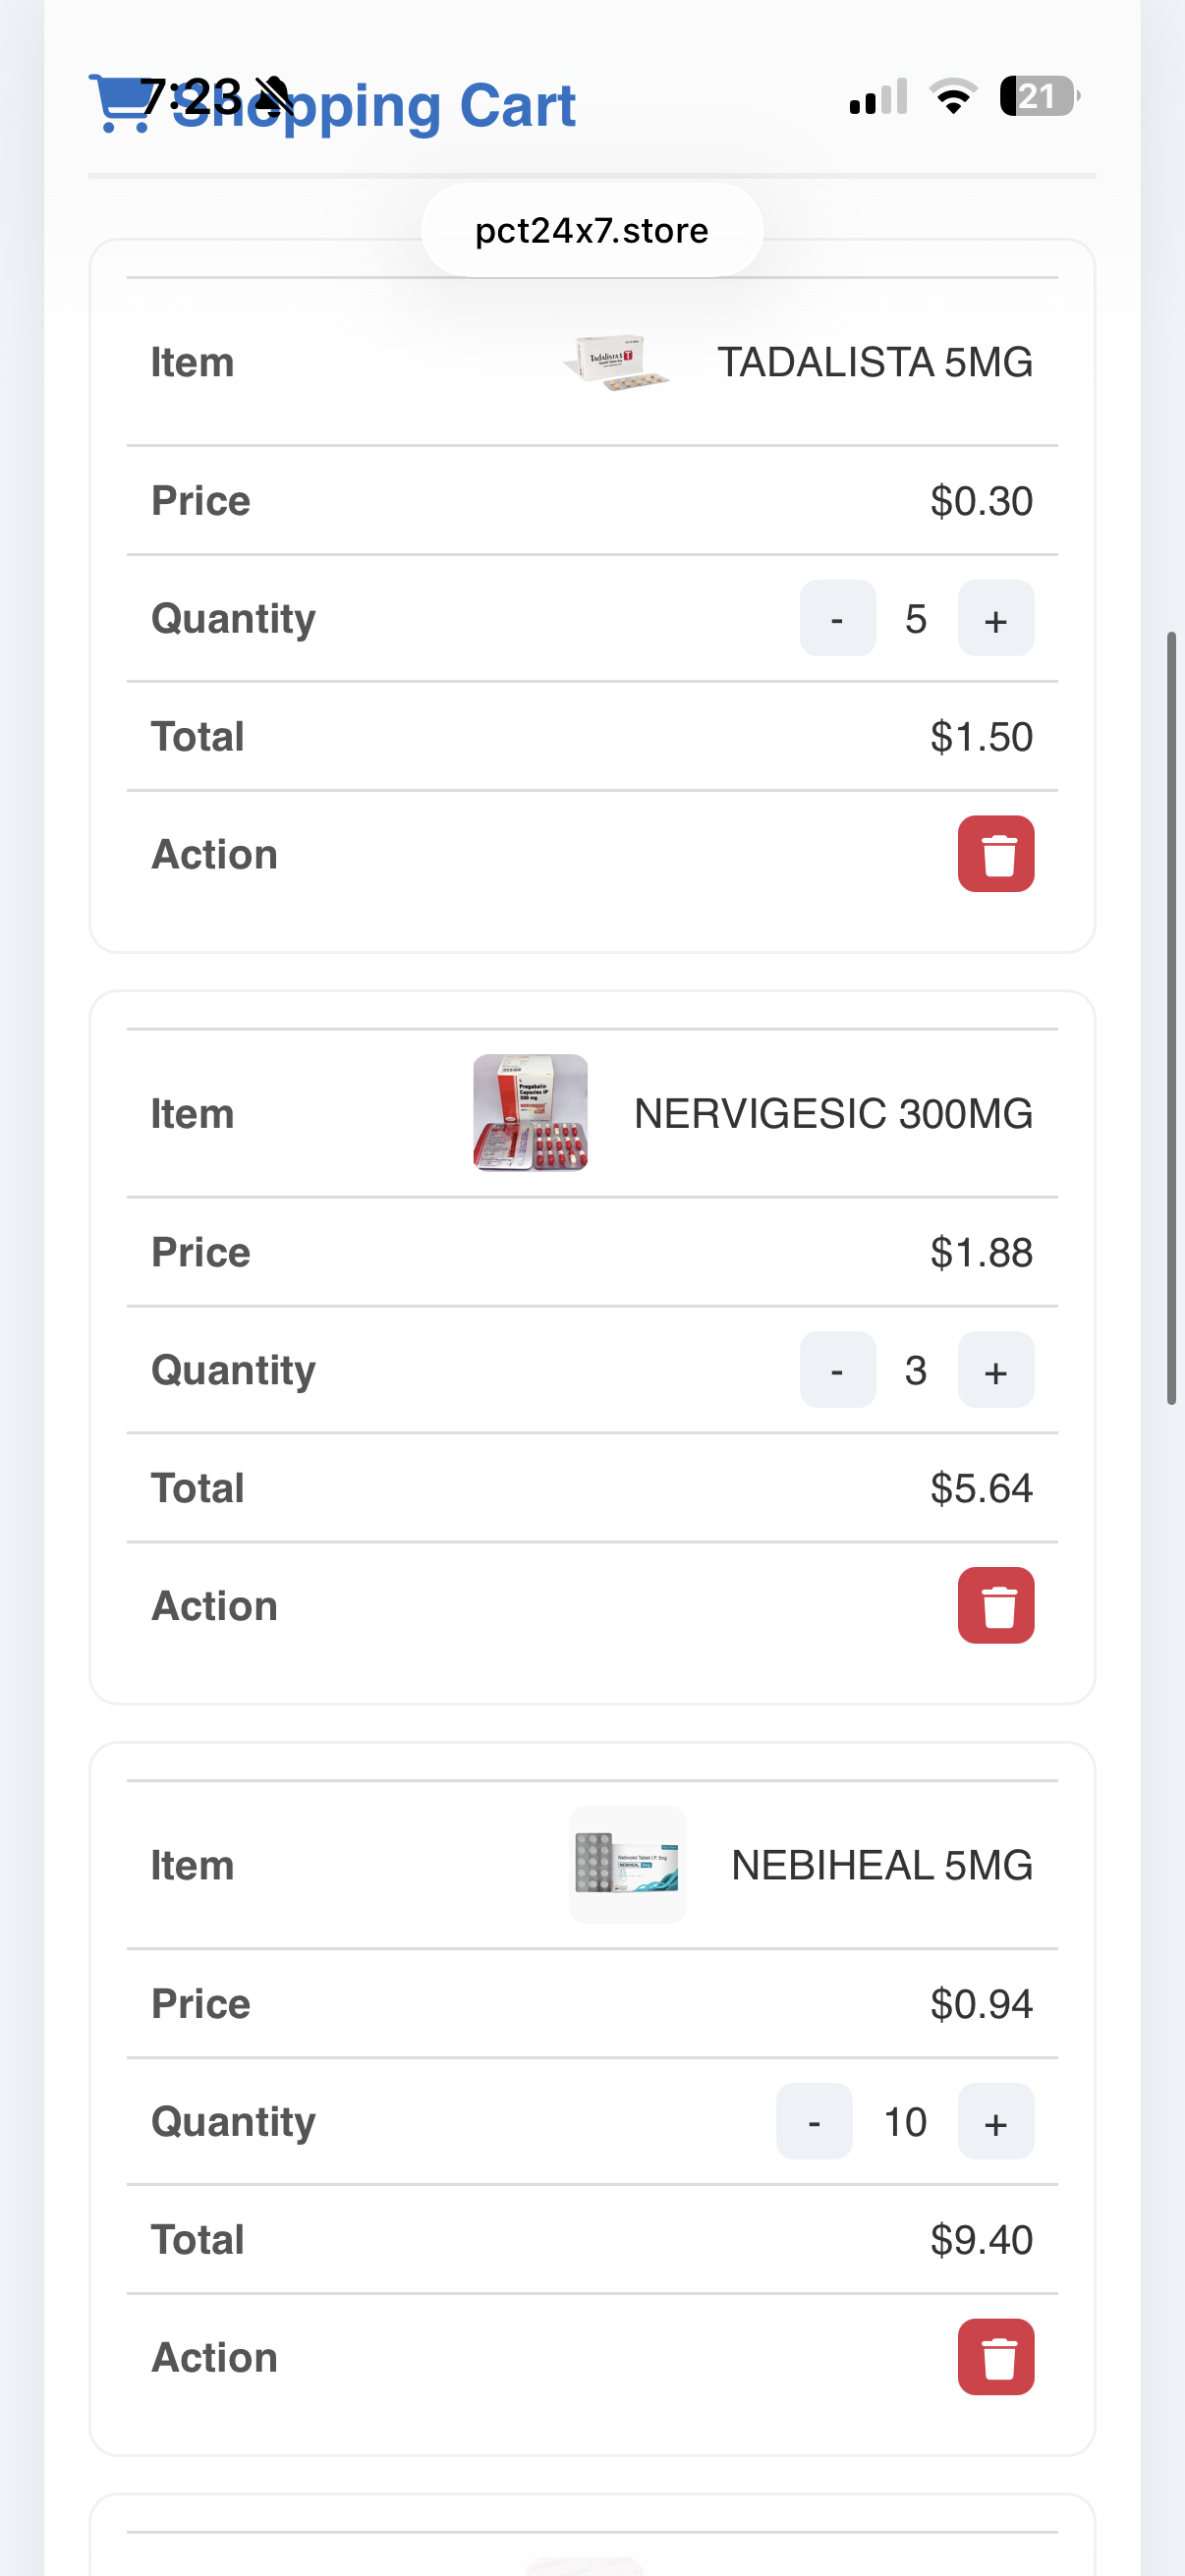
Task: View the Nervigesic 300mg product thumbnail
Action: pyautogui.click(x=530, y=1112)
